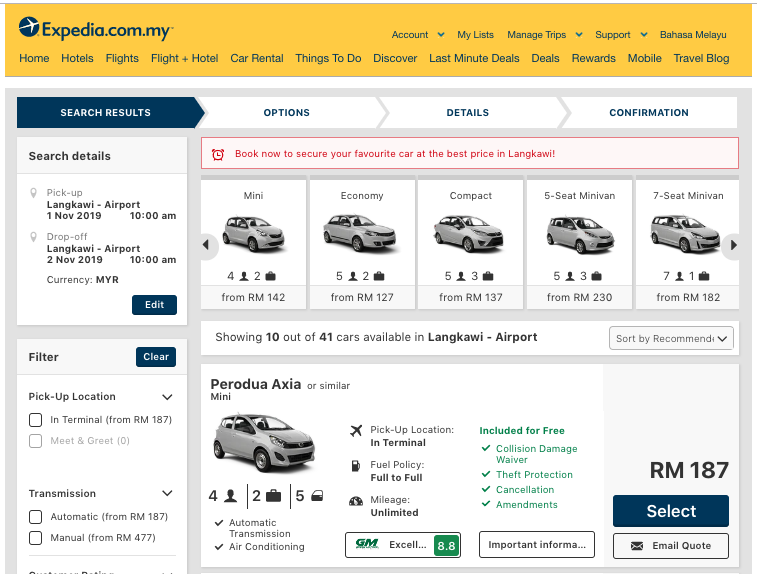The height and width of the screenshot is (574, 757).
Task: Click the envelope icon on Email Quote
Action: pyautogui.click(x=637, y=546)
